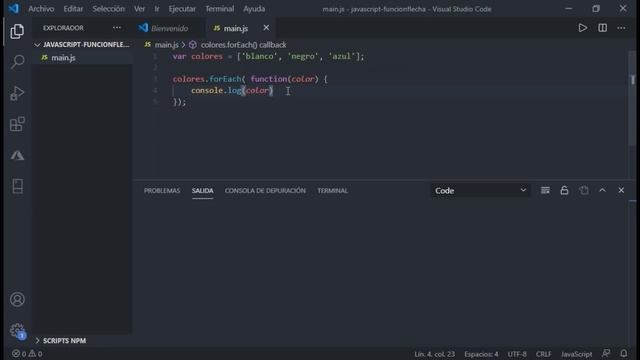Image resolution: width=640 pixels, height=360 pixels.
Task: Select the Code output channel dropdown
Action: click(480, 190)
